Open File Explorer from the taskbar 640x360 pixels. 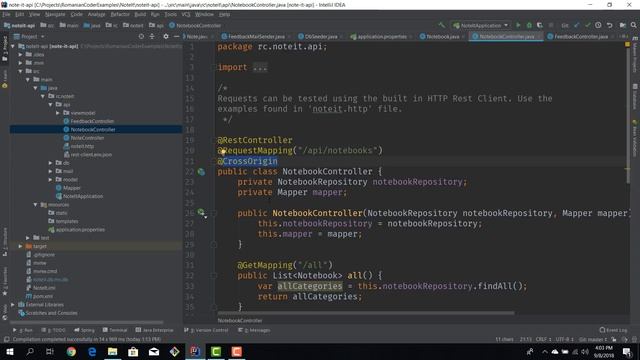(x=113, y=351)
